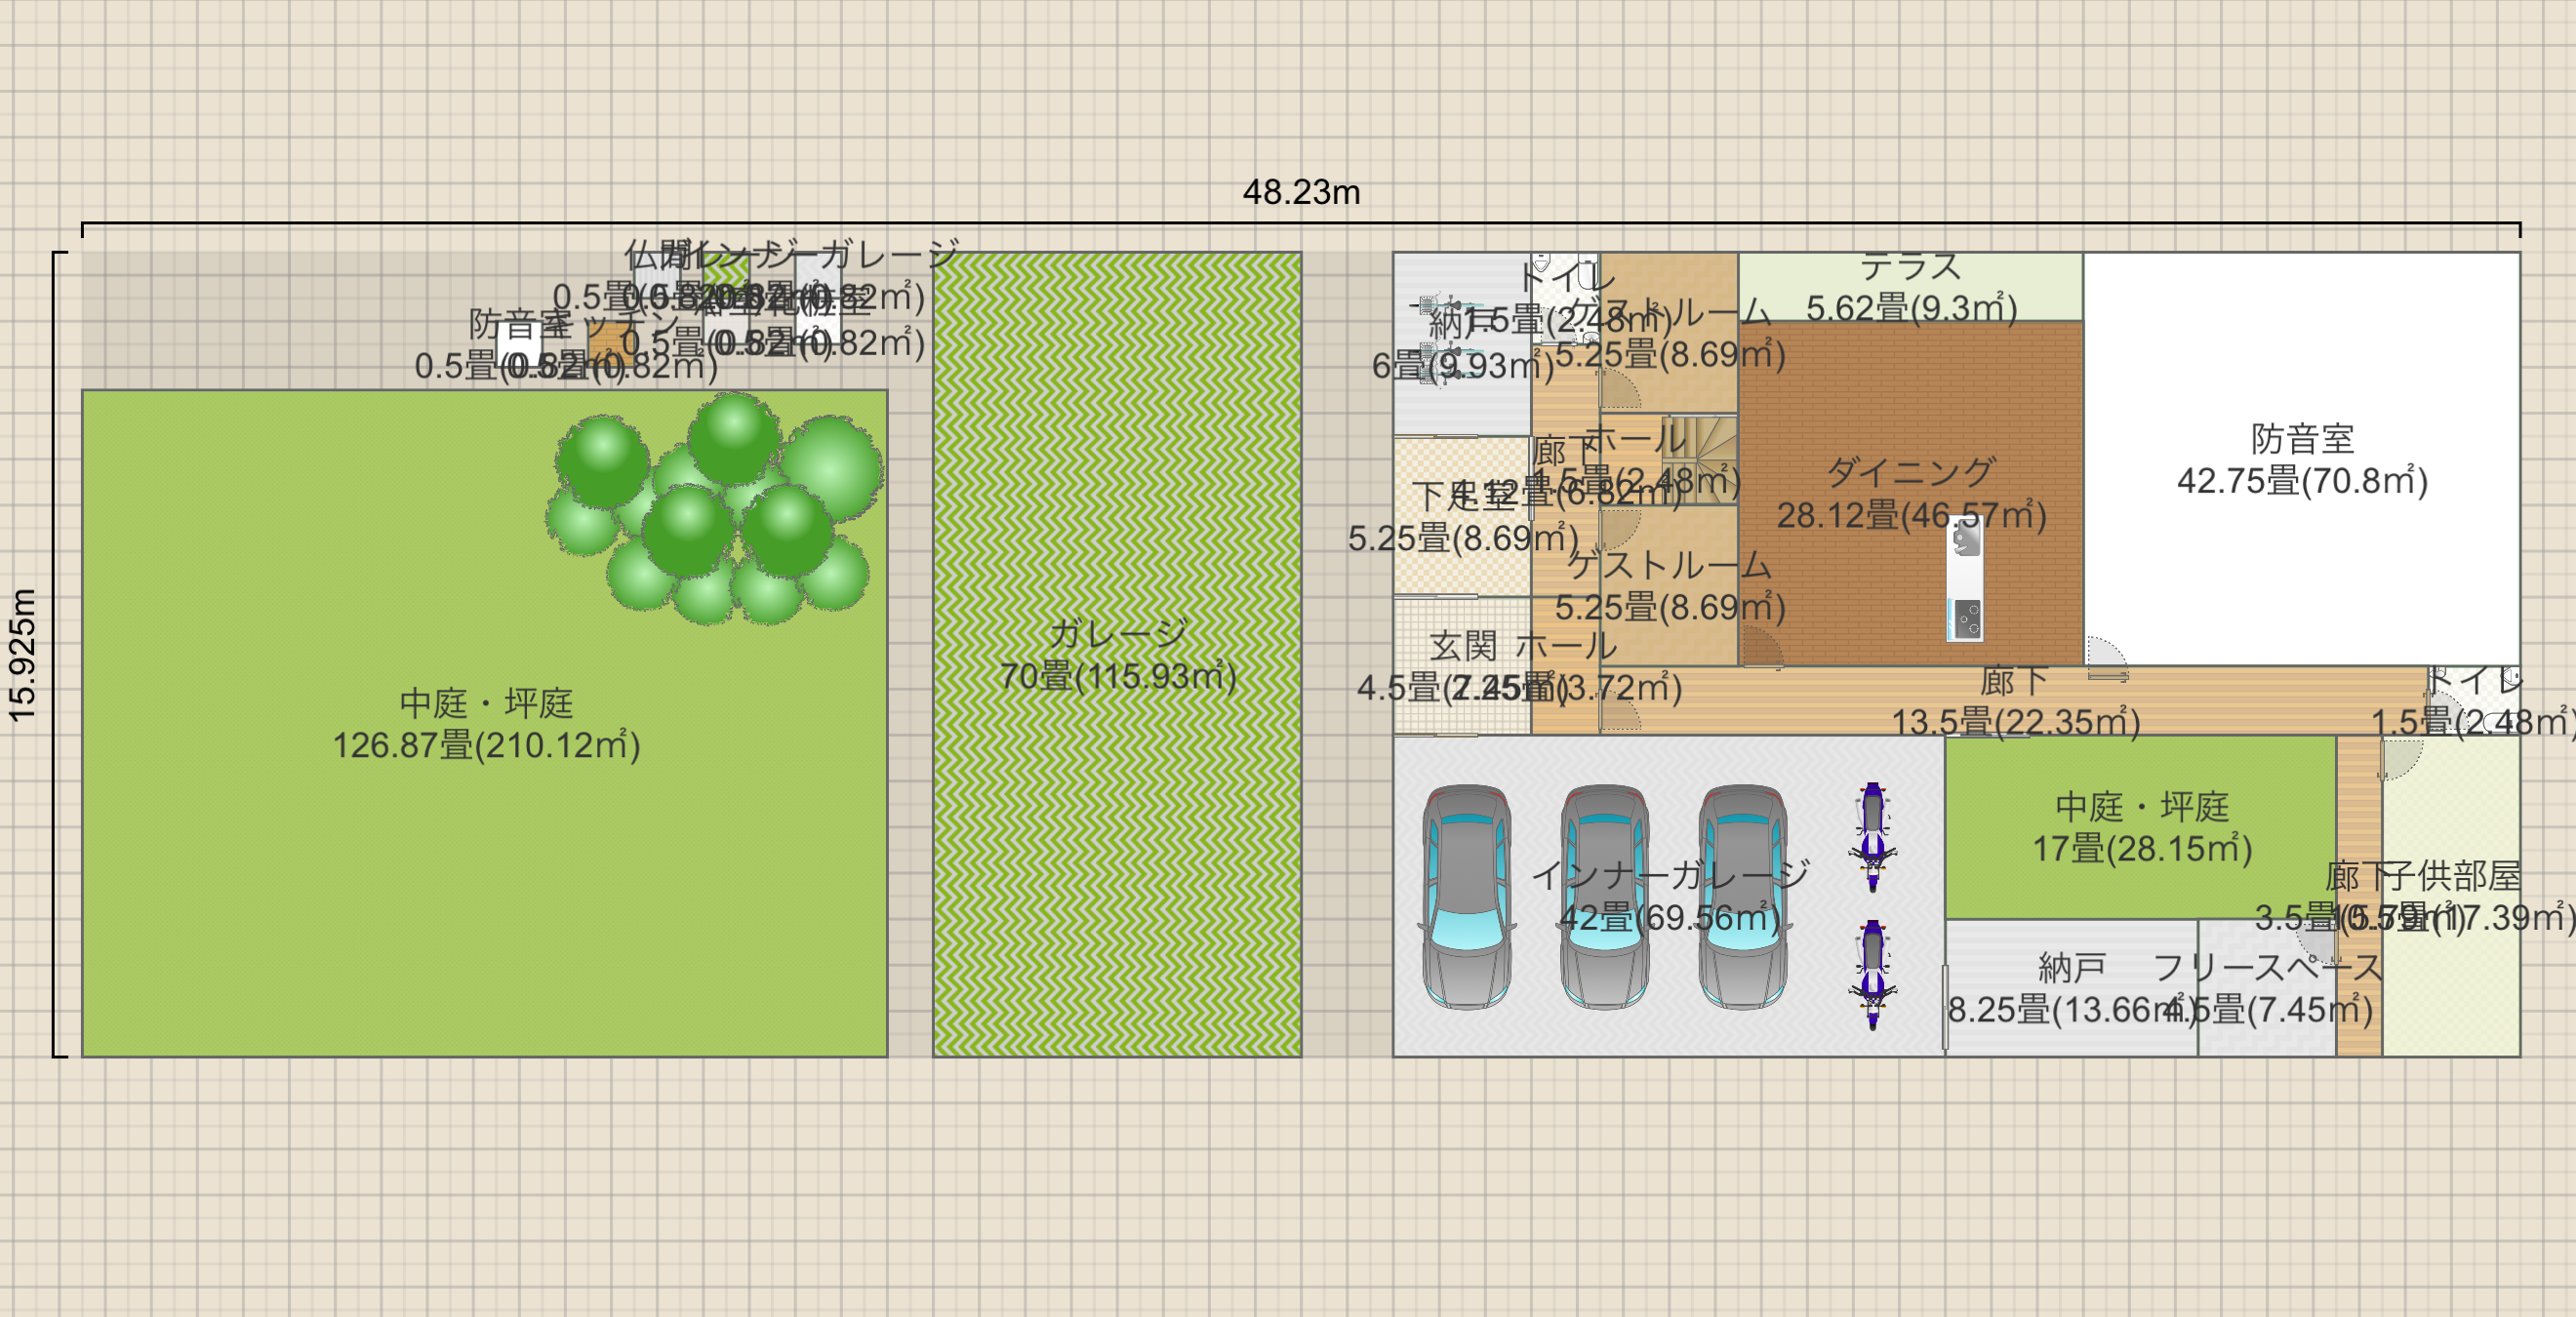
Task: Select the lower motorcycle in the inner garage
Action: (x=1872, y=975)
